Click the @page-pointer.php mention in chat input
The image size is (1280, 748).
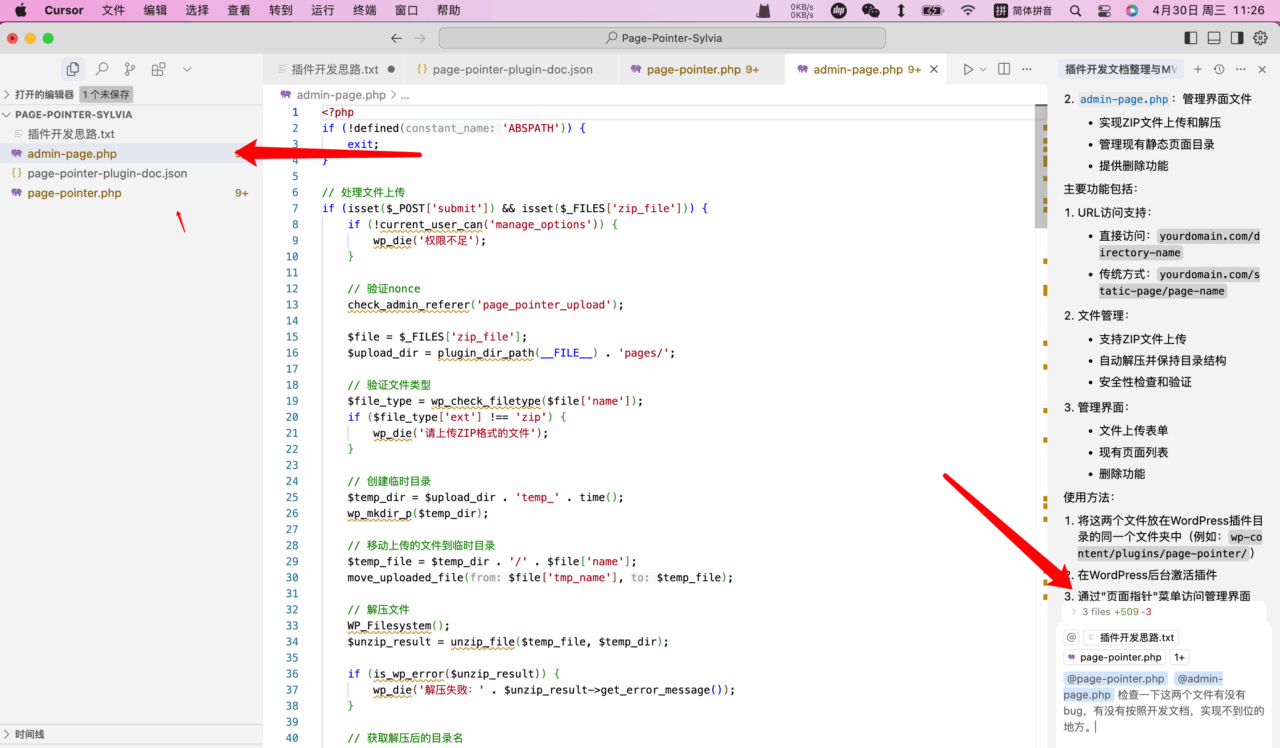coord(1115,679)
